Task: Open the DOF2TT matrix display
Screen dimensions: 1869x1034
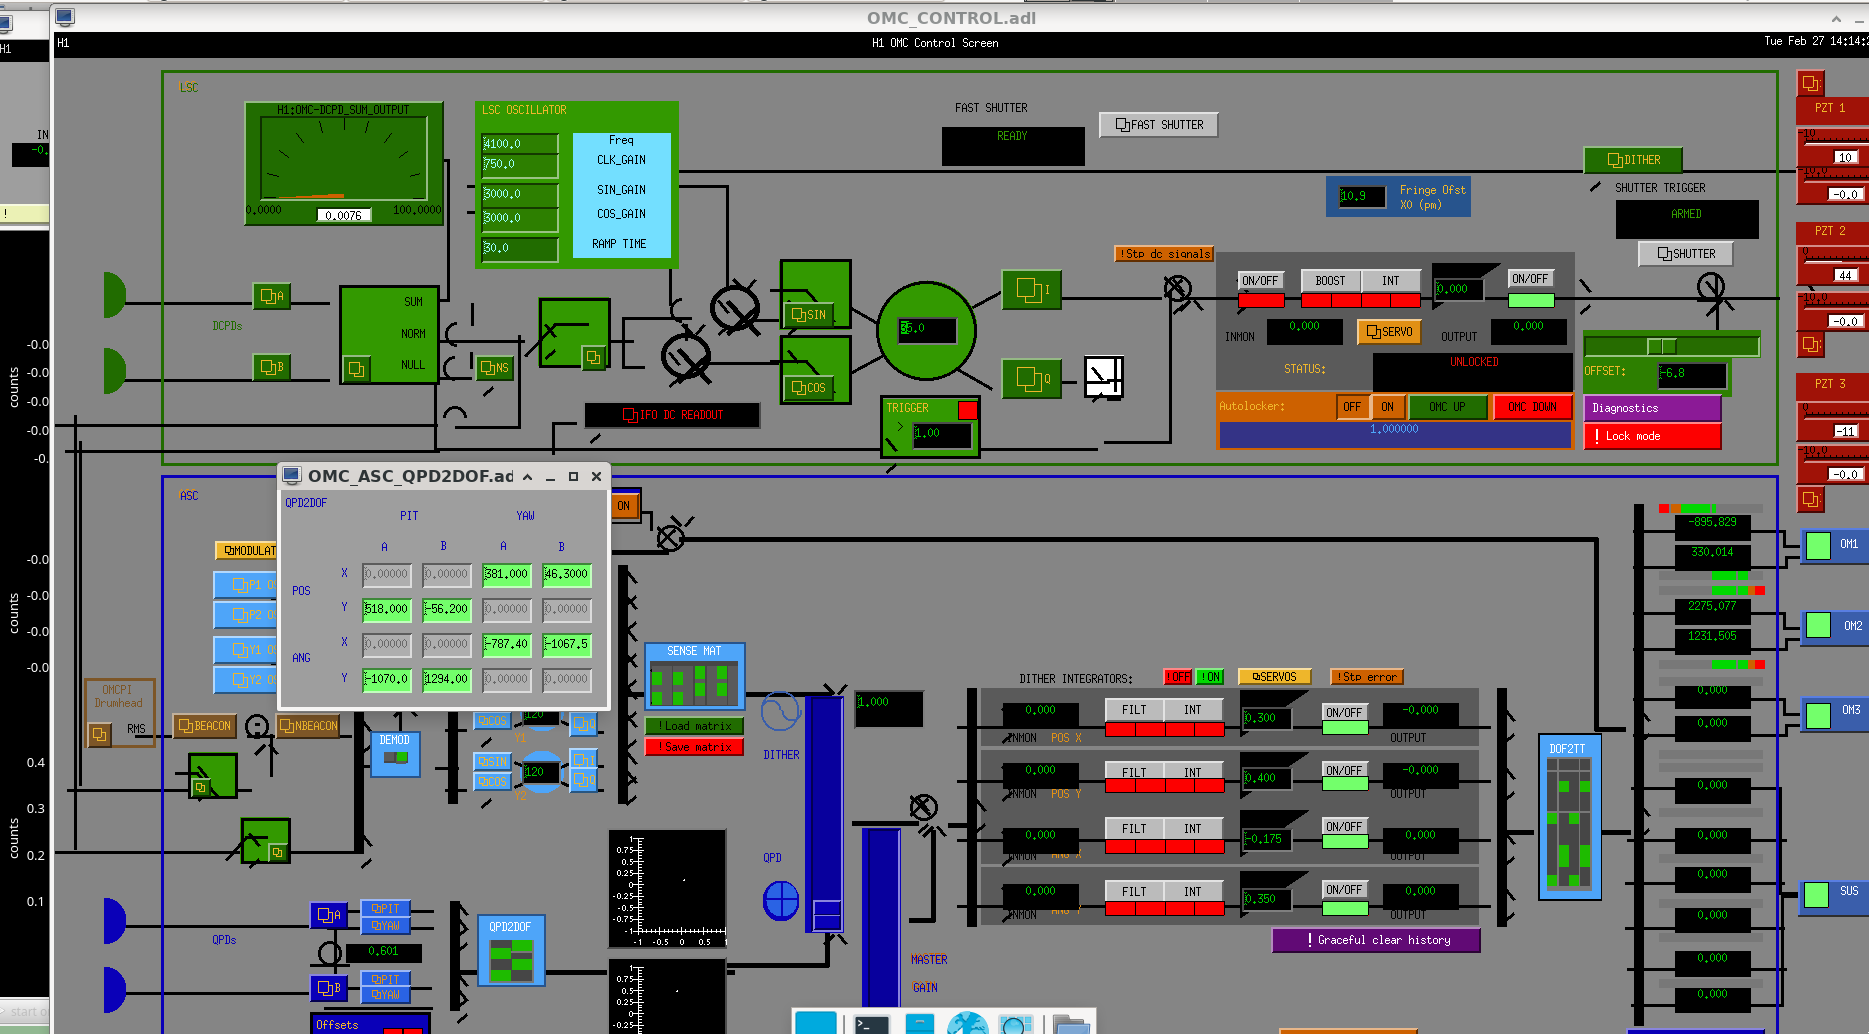Action: click(x=1569, y=817)
